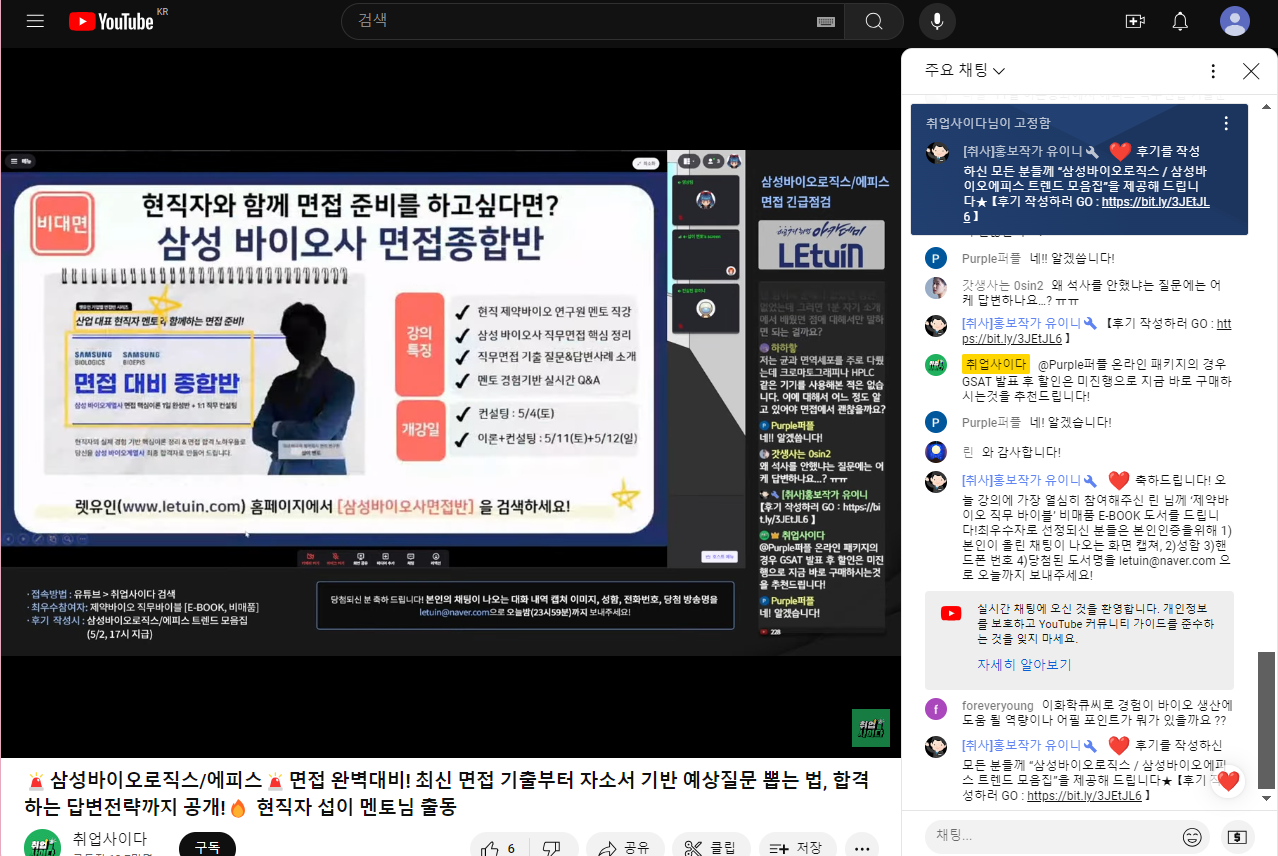Screen dimensions: 1278x856
Task: Click the 공유 share button
Action: [x=625, y=848]
